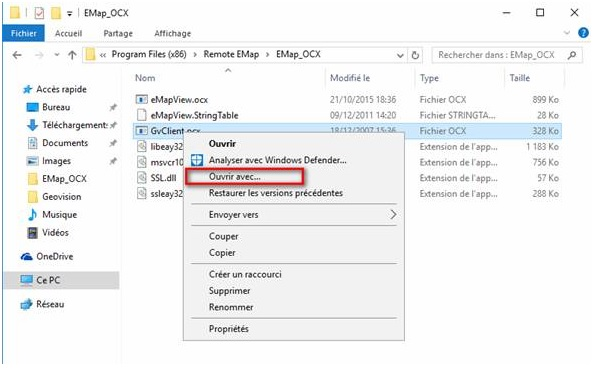Screen dimensions: 616x375
Task: Select the eMapView.StringTable file
Action: pos(194,115)
